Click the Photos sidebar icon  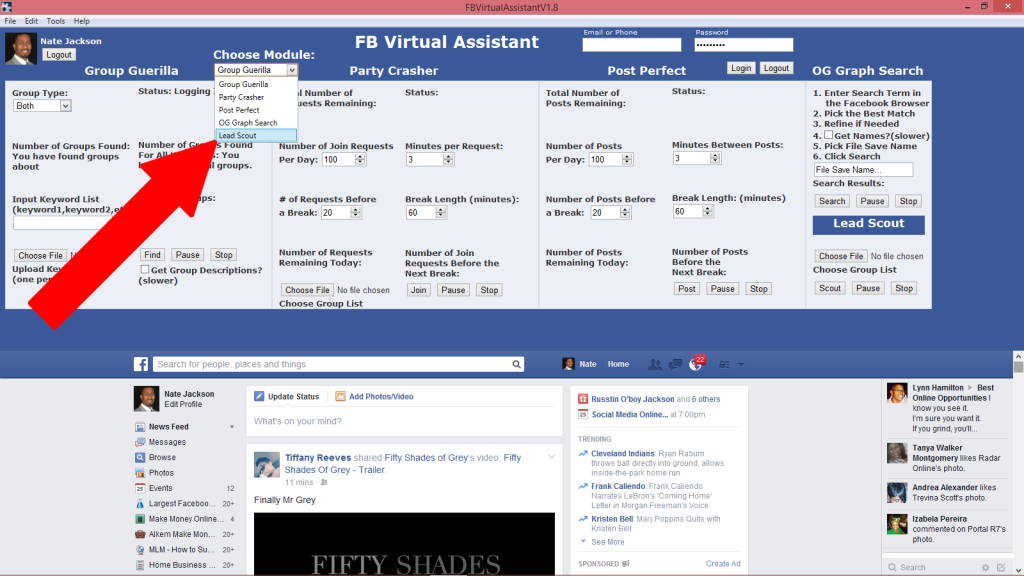click(x=140, y=473)
